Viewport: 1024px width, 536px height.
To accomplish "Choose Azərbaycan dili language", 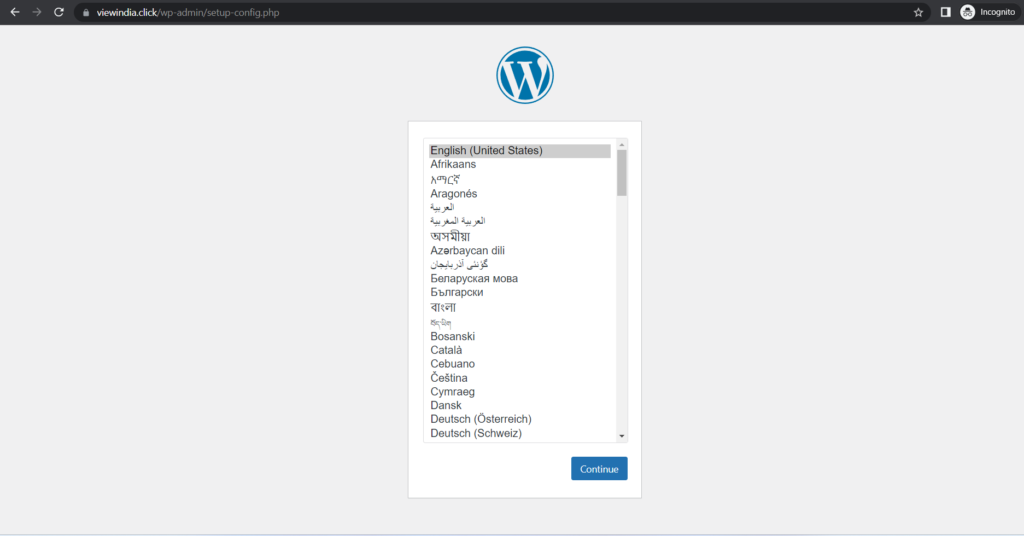I will [x=520, y=251].
